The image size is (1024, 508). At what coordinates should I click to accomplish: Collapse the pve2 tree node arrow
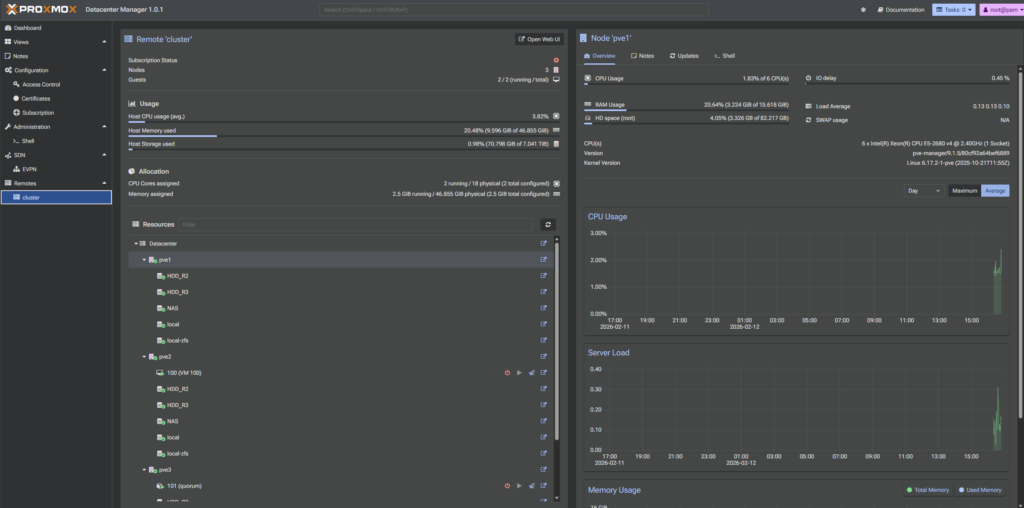click(144, 357)
